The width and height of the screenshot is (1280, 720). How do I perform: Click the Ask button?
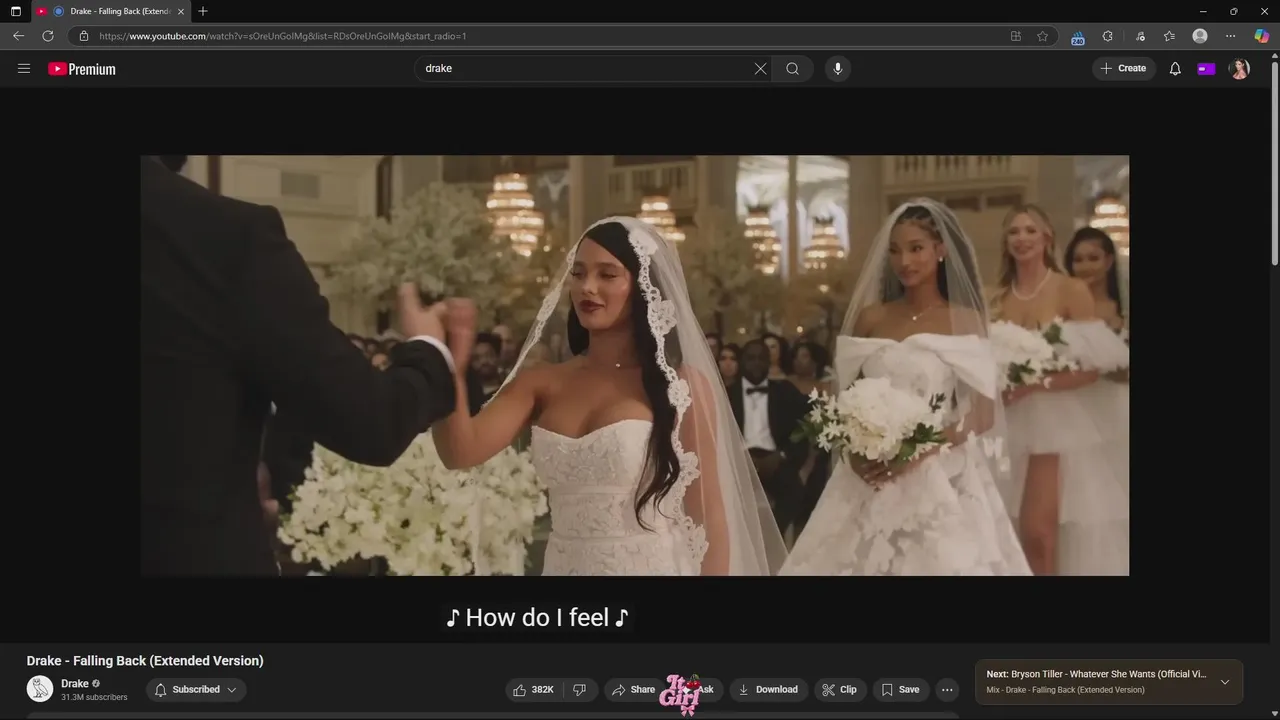pos(698,690)
